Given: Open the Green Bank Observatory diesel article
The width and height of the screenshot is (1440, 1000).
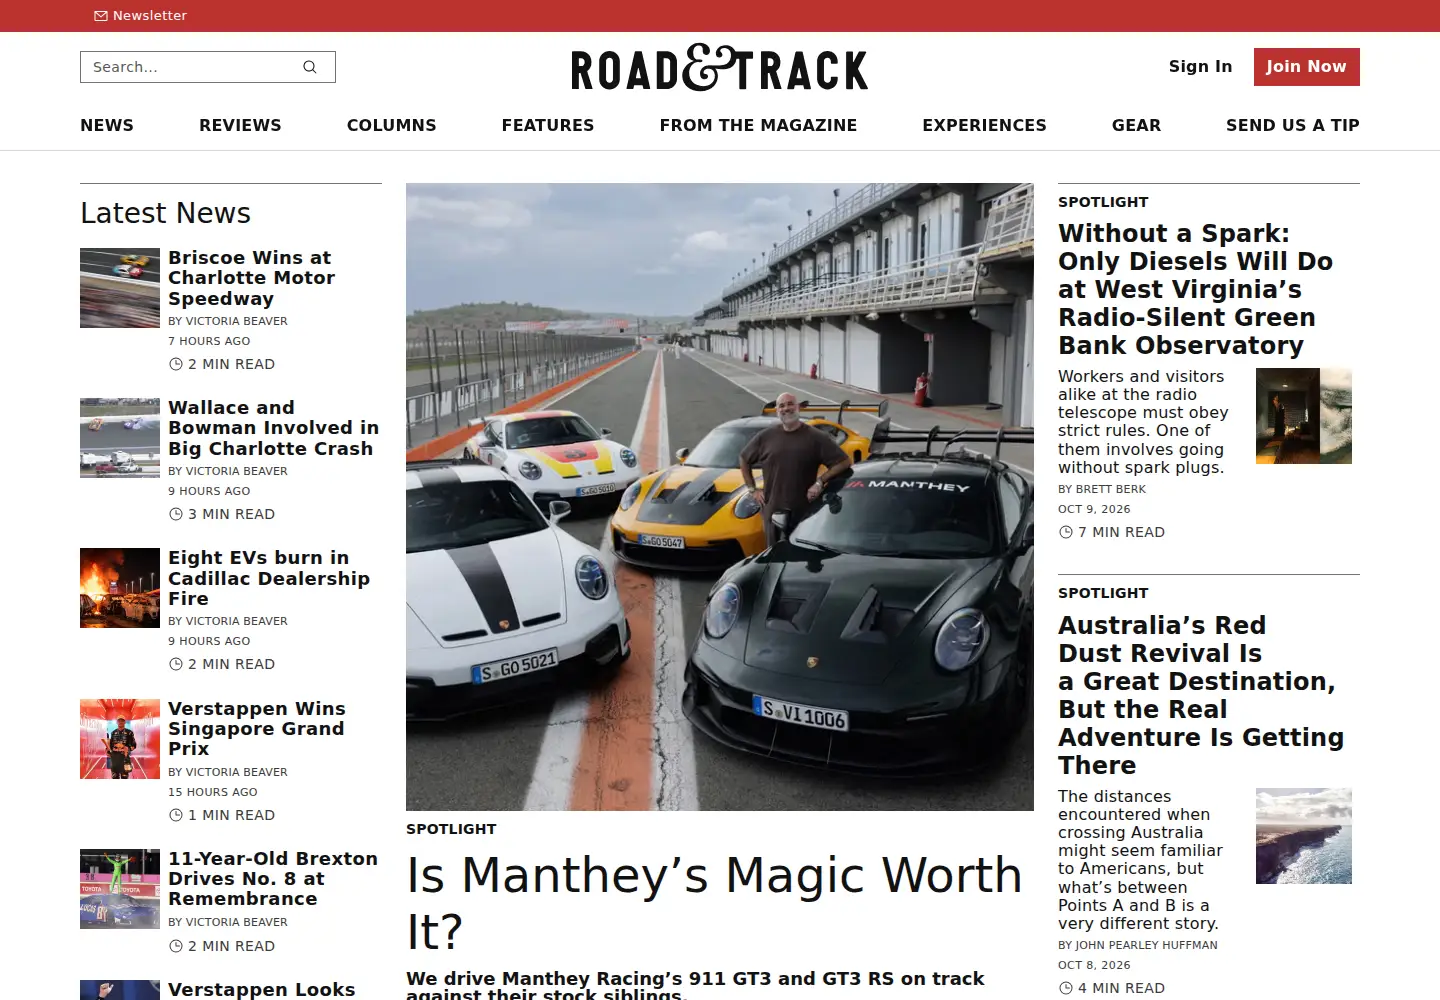Looking at the screenshot, I should 1195,289.
